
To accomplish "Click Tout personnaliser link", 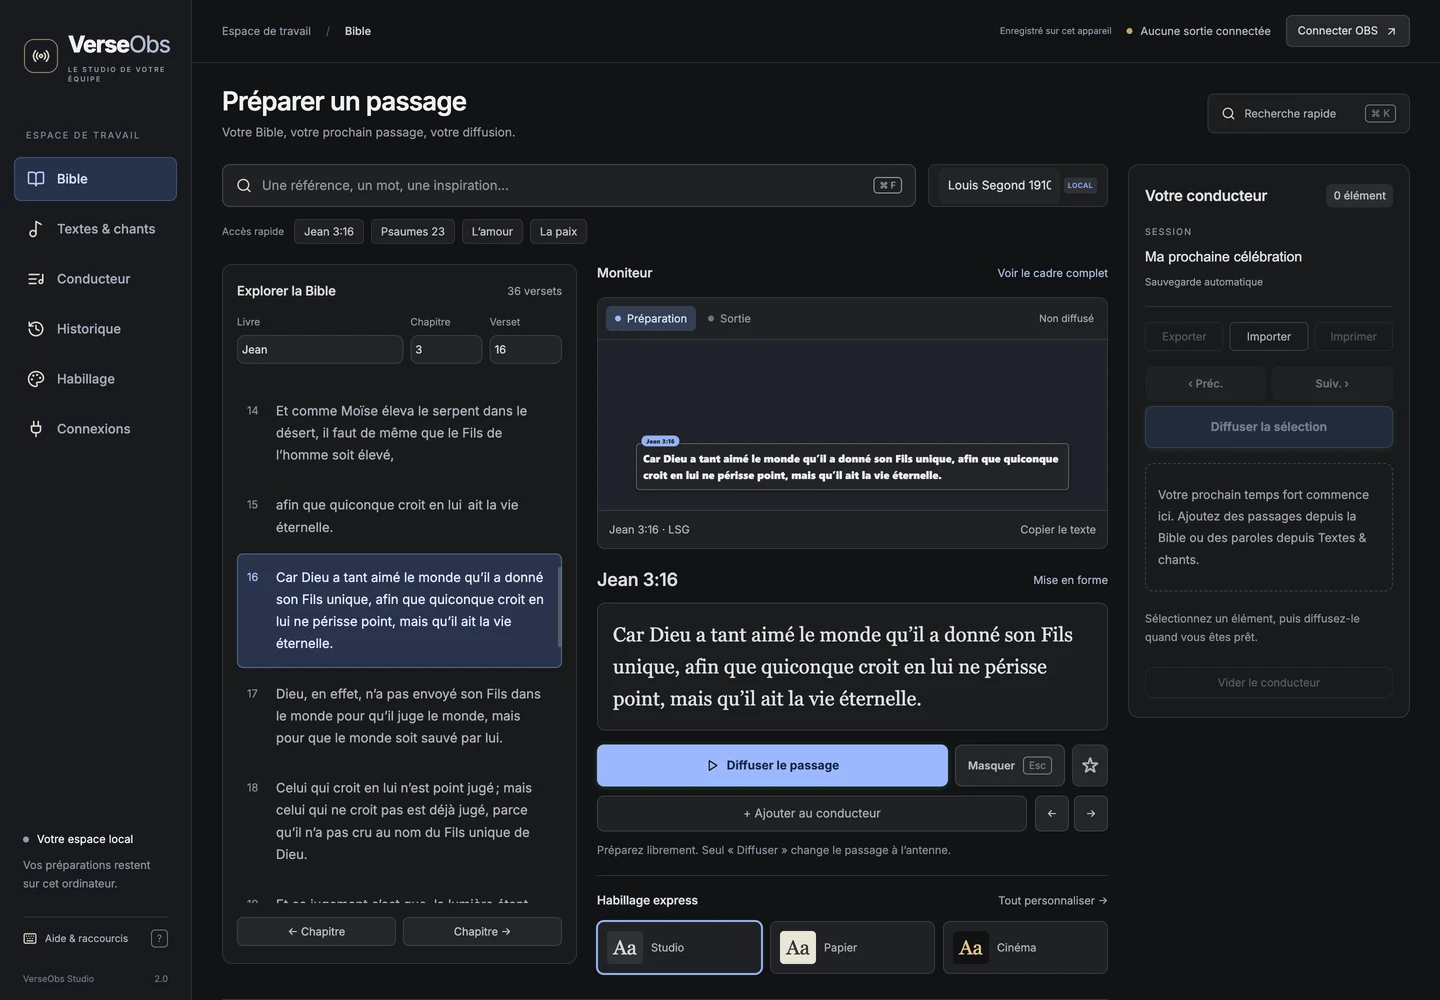I will pos(1052,901).
